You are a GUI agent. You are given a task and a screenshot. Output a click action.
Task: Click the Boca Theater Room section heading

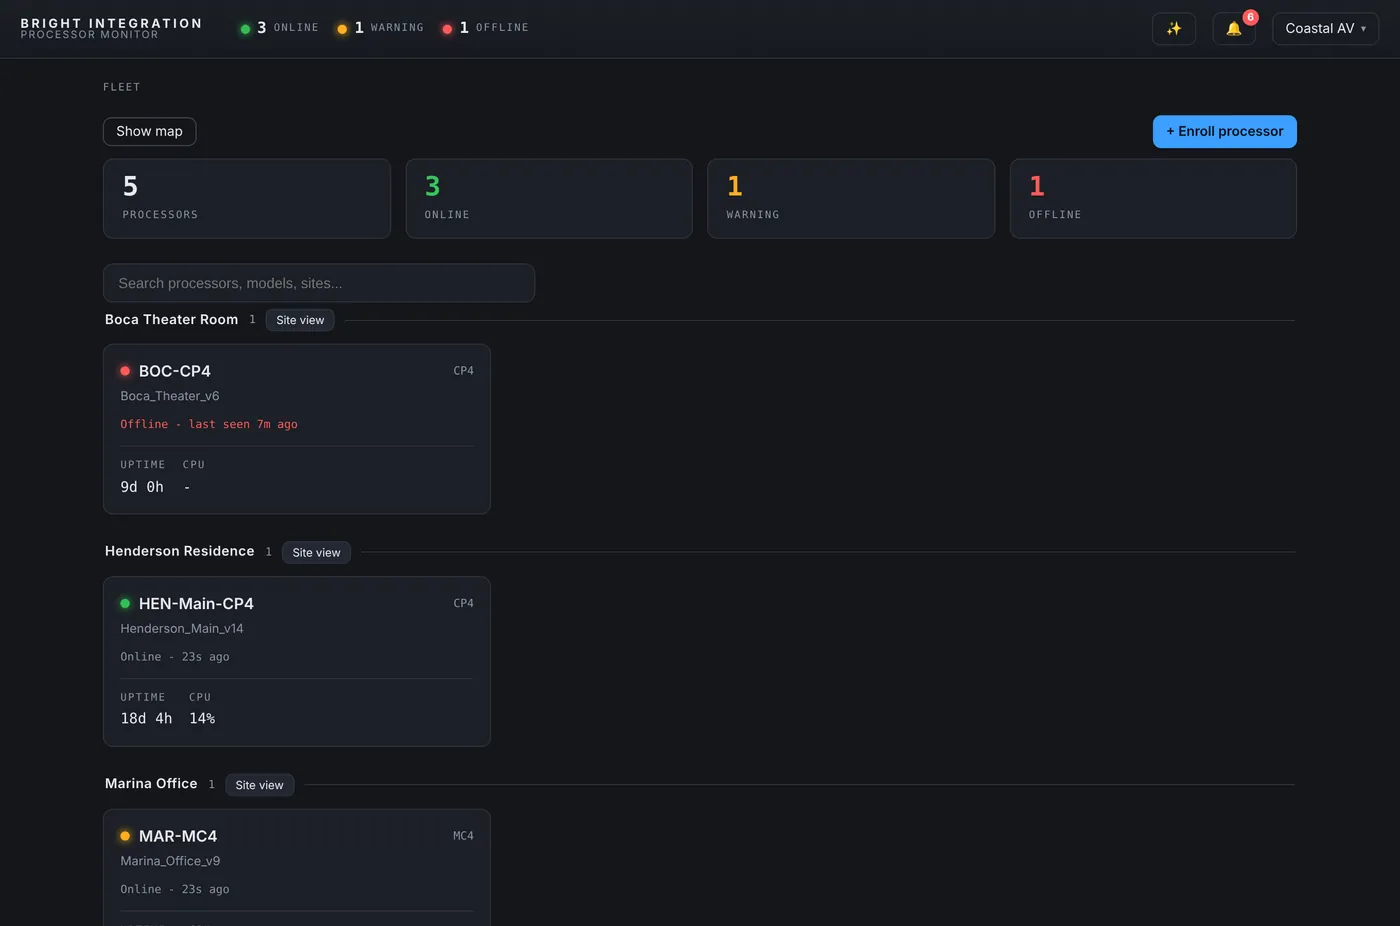click(171, 320)
